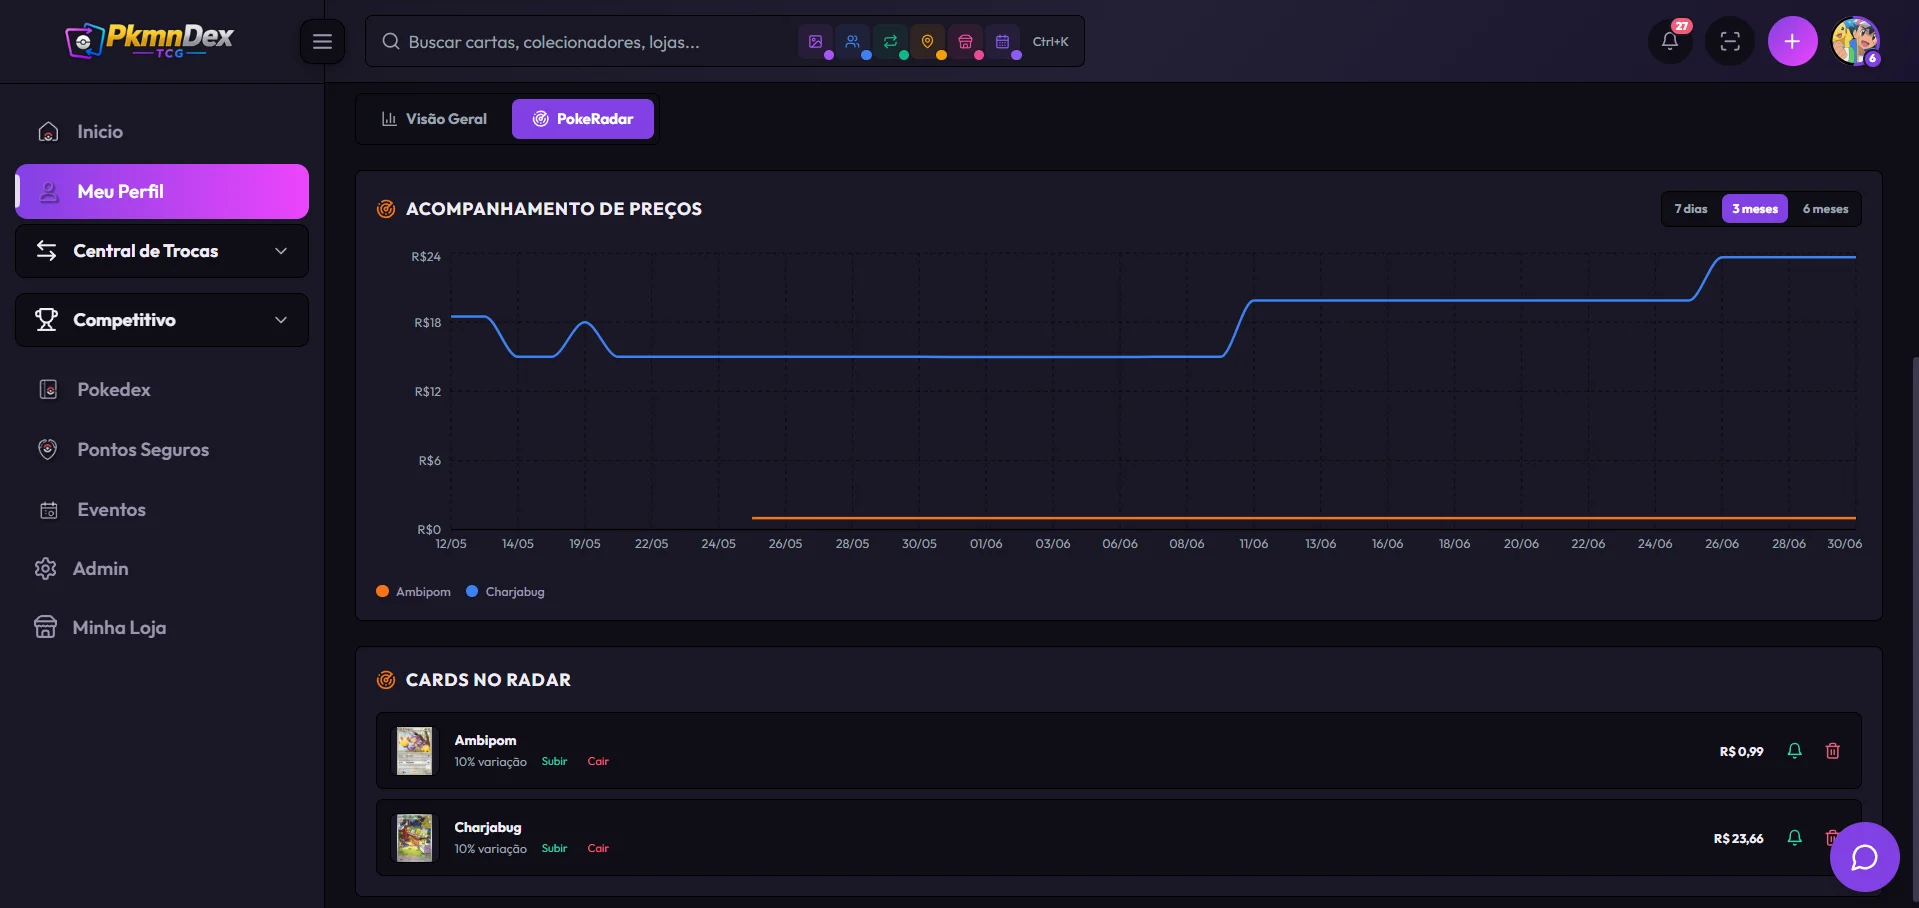Image resolution: width=1919 pixels, height=908 pixels.
Task: Switch to the Visão Geral tab
Action: [434, 119]
